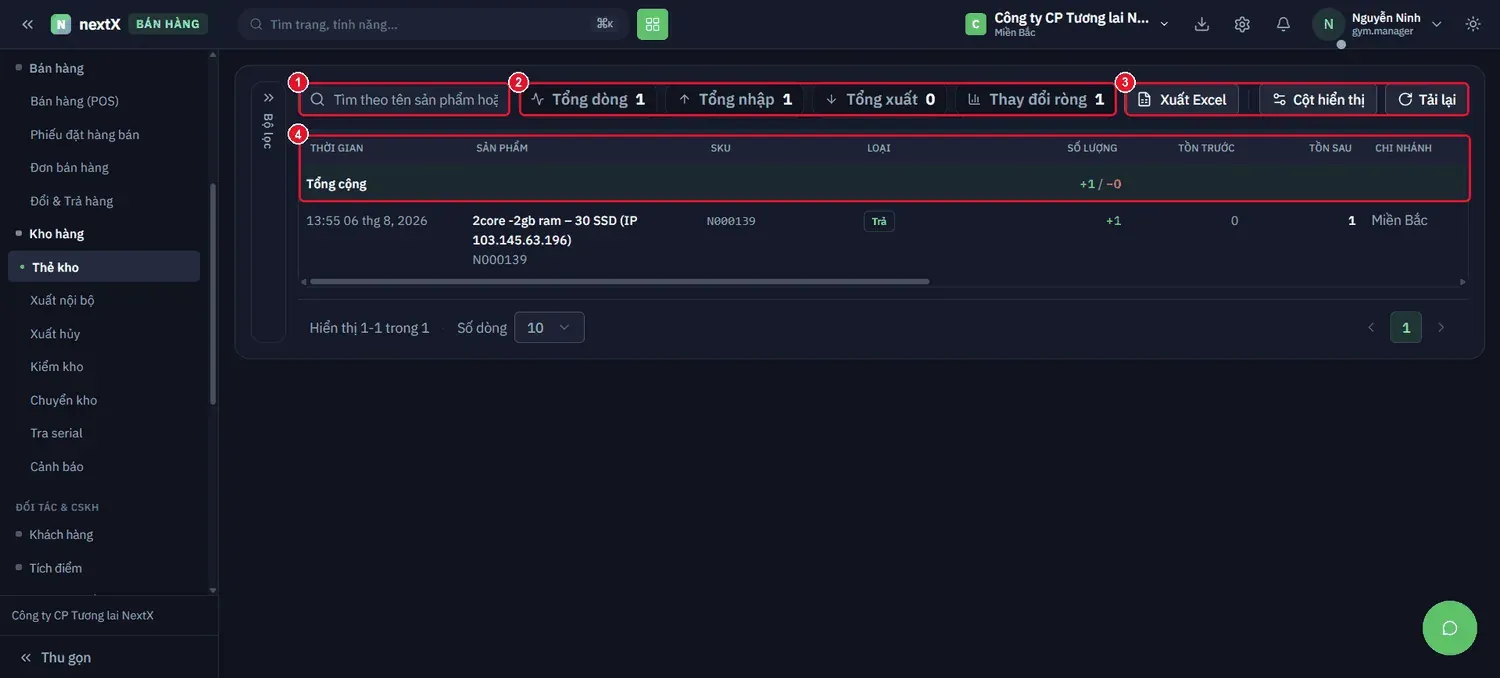Focus the global Tìm trang, tính năng search
This screenshot has width=1500, height=678.
click(434, 24)
